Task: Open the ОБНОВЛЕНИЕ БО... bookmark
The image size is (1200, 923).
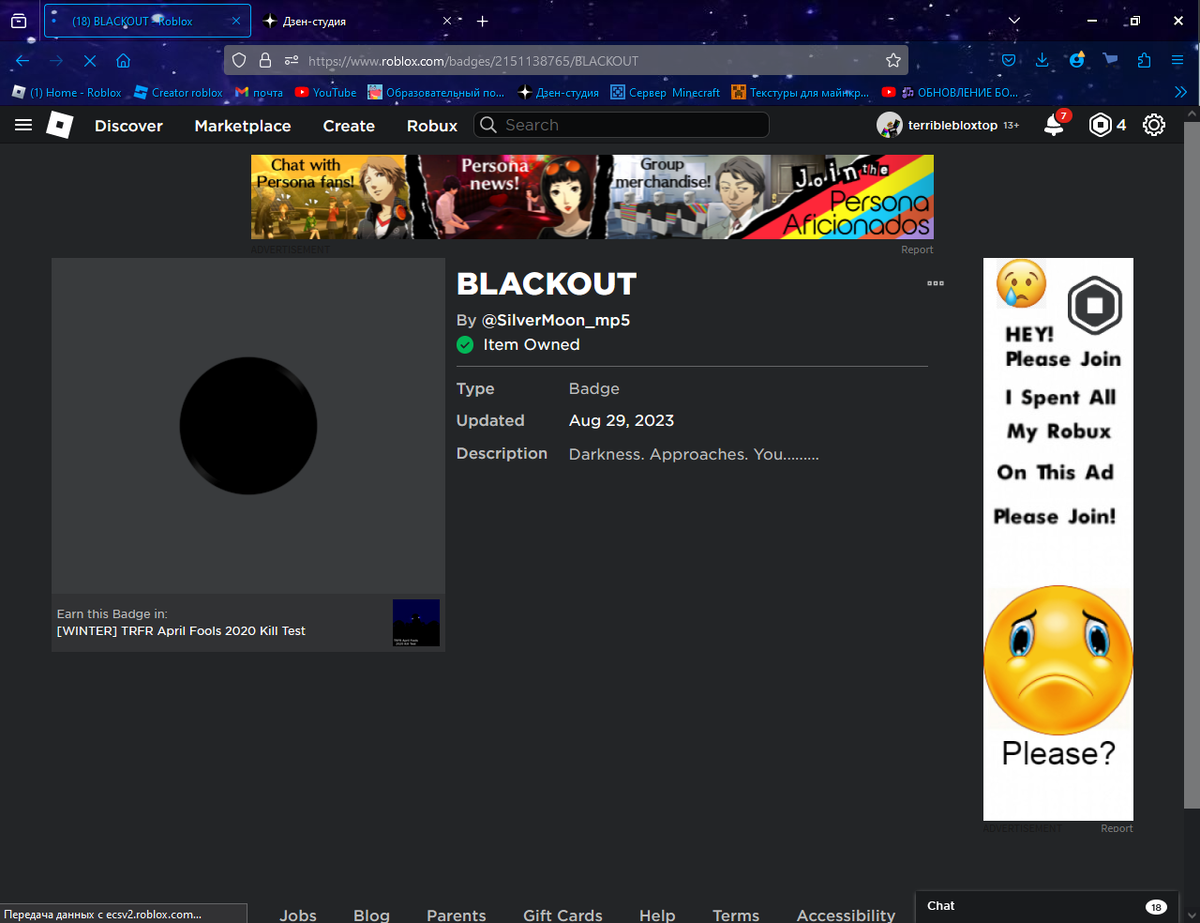Action: click(x=949, y=92)
